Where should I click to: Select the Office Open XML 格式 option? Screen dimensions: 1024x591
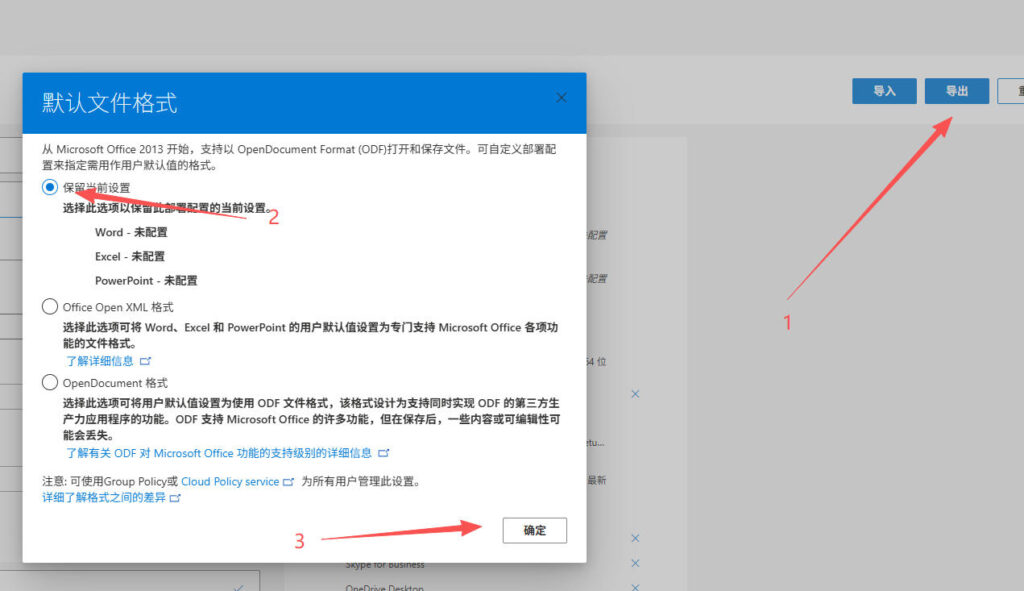click(x=49, y=307)
